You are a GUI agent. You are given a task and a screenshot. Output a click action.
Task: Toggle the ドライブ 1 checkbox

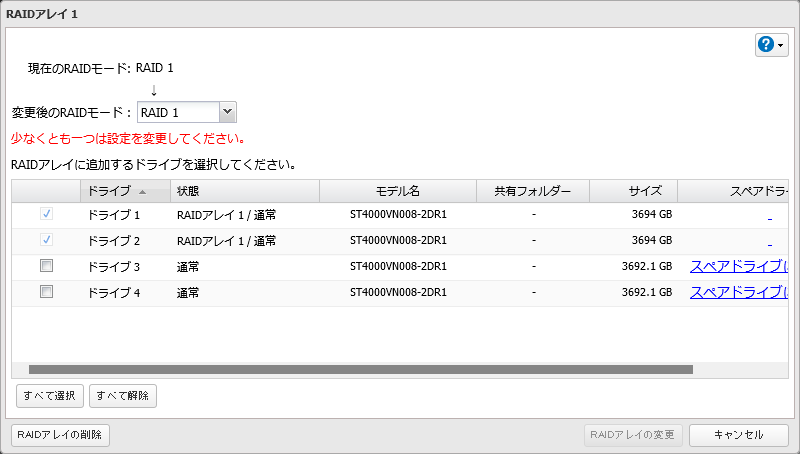click(x=46, y=214)
